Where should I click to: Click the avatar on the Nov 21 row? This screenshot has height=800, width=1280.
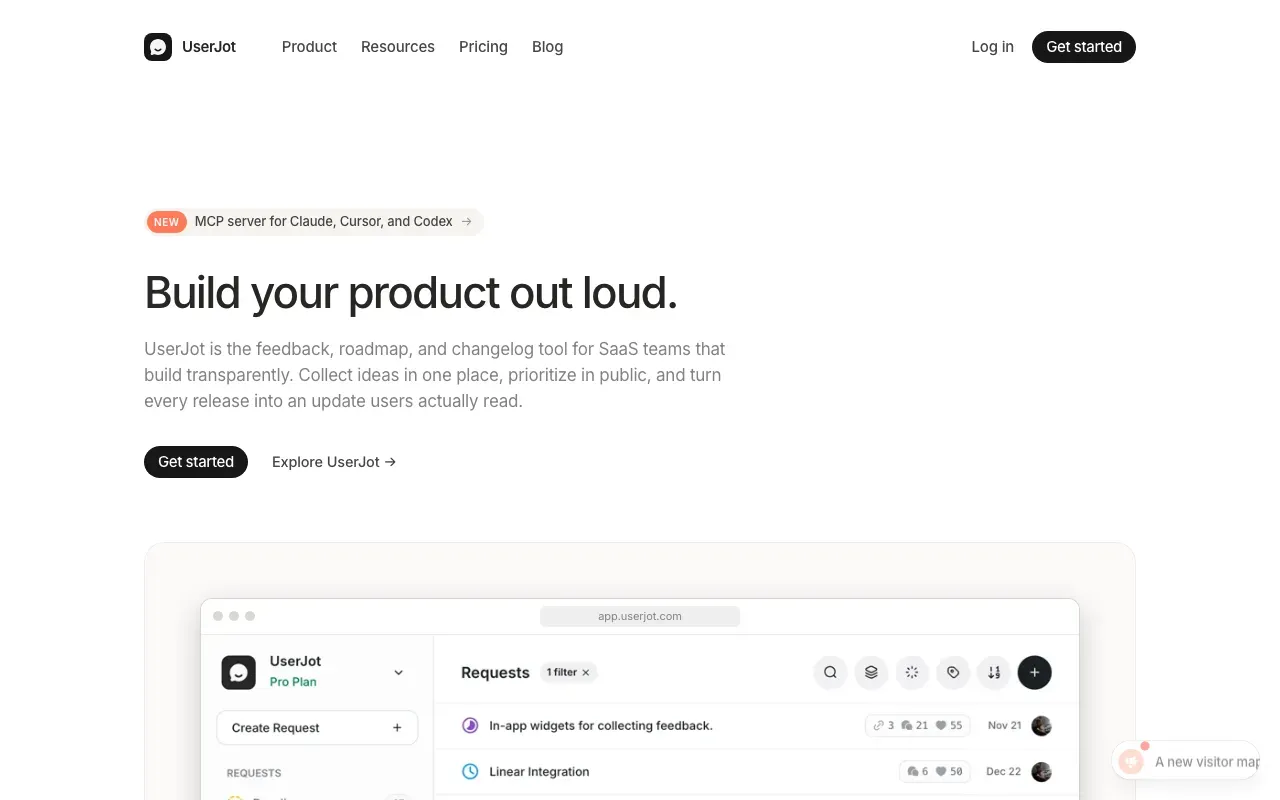(1042, 726)
